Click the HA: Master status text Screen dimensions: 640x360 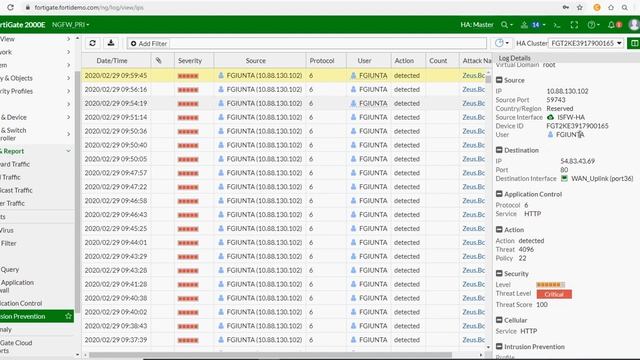(x=477, y=25)
